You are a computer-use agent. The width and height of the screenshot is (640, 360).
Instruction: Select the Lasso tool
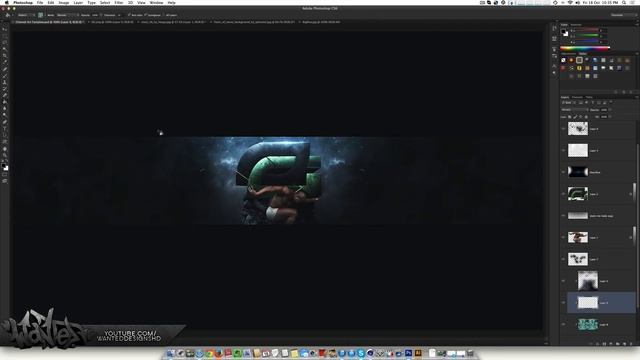tap(5, 42)
